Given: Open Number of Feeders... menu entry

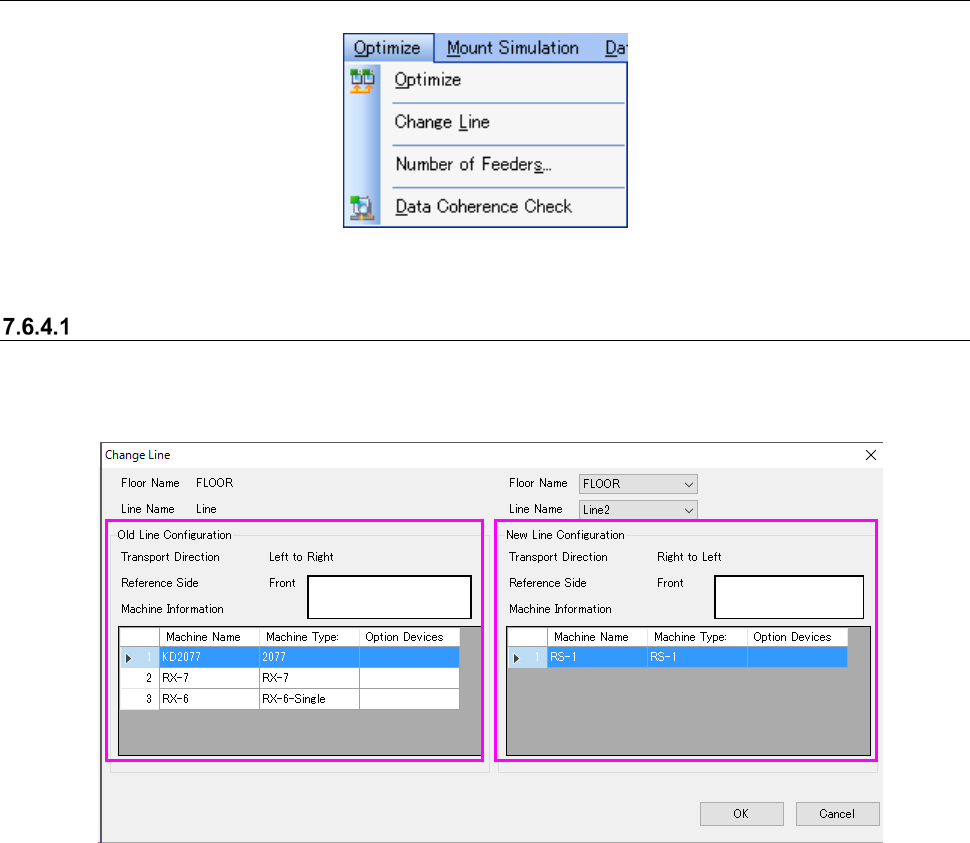Looking at the screenshot, I should 473,164.
